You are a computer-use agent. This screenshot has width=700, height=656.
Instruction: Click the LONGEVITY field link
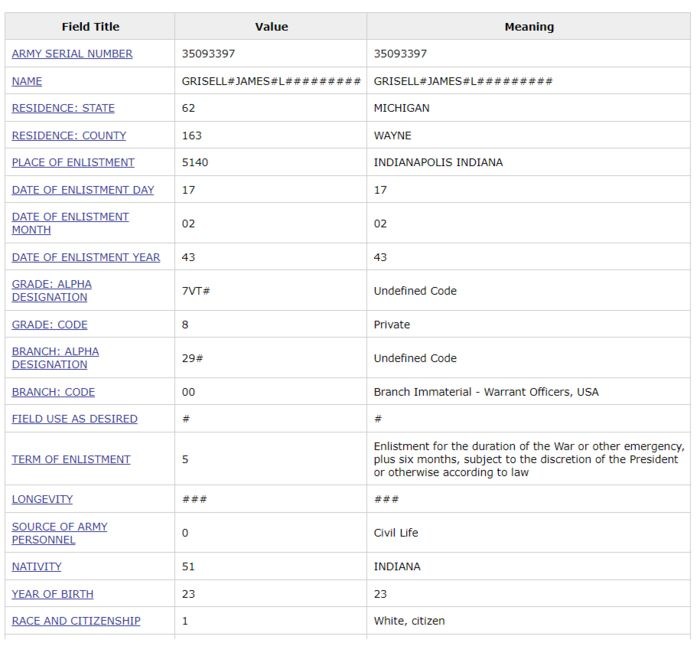[x=42, y=499]
